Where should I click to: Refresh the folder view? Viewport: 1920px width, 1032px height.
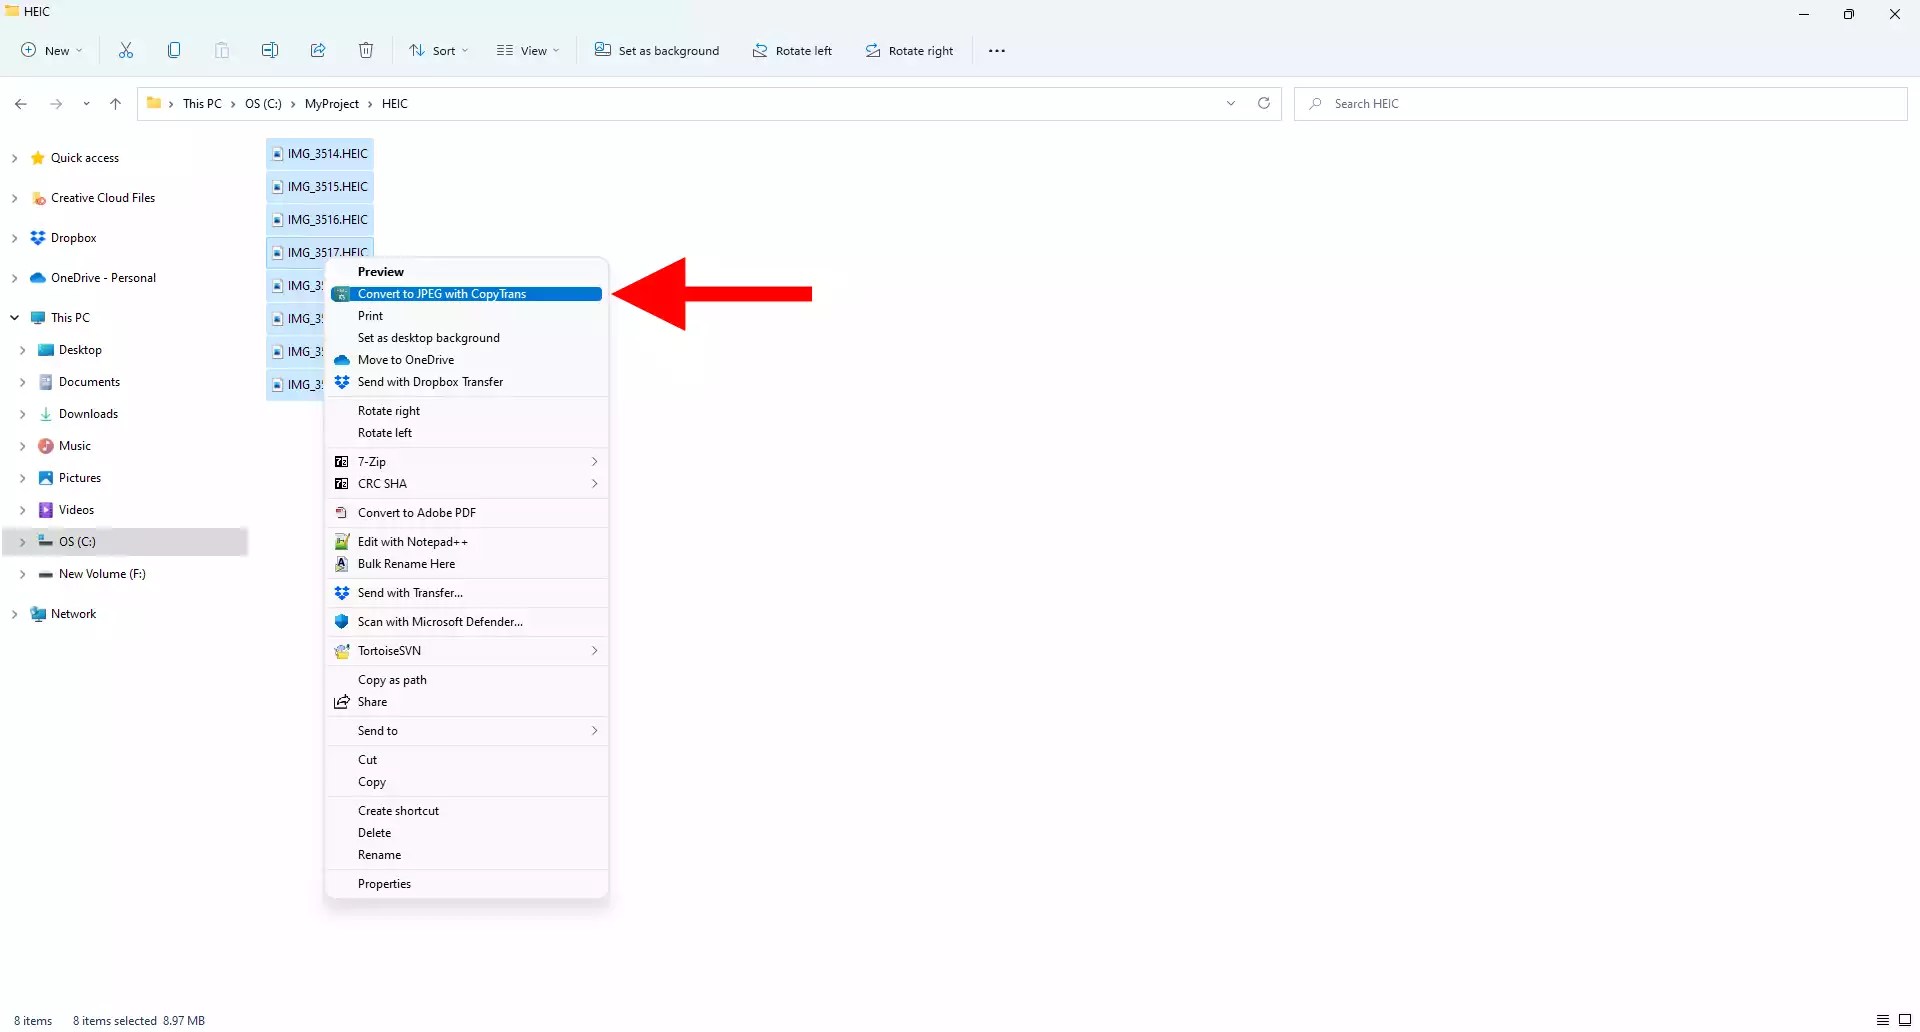1263,103
